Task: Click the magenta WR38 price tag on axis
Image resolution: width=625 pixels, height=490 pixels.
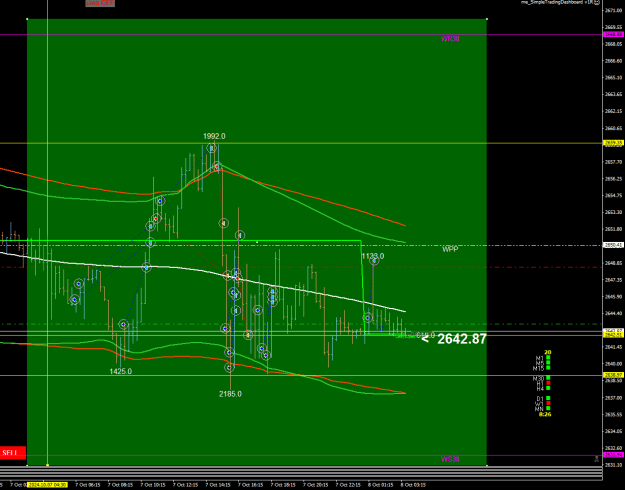Action: click(x=613, y=34)
